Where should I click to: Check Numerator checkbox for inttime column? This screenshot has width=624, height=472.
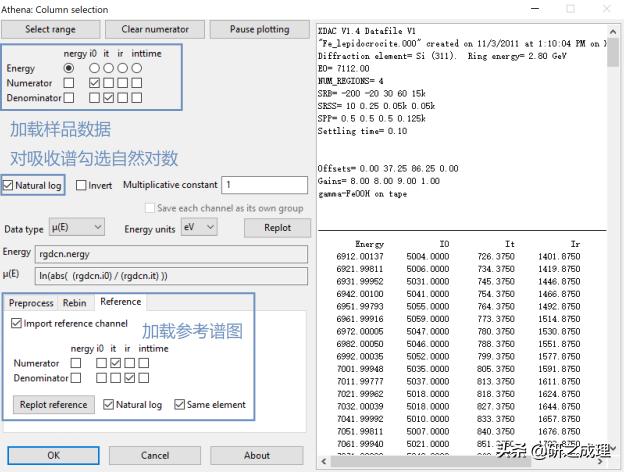[x=136, y=83]
